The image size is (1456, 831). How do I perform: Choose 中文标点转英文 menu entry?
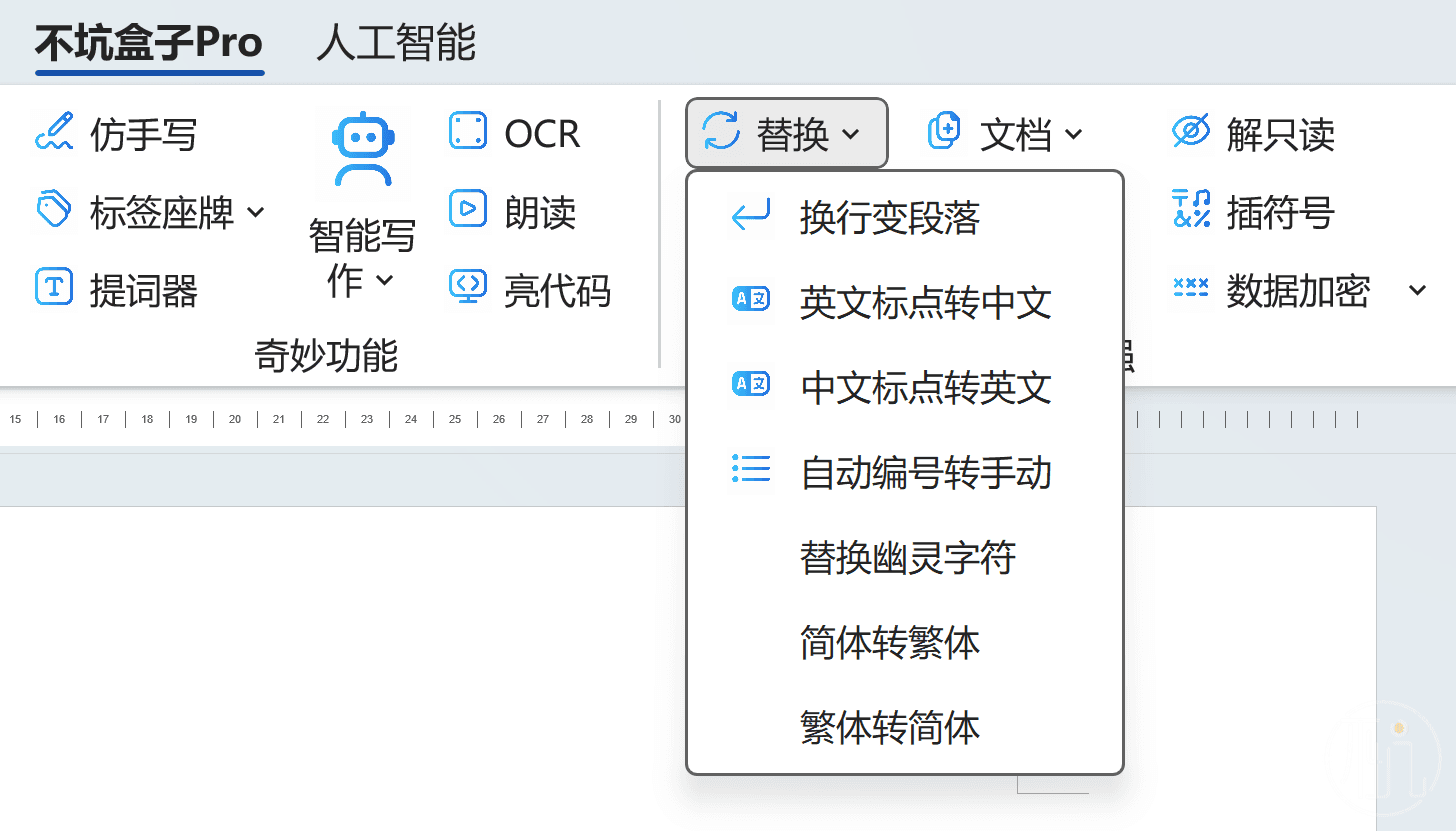905,387
